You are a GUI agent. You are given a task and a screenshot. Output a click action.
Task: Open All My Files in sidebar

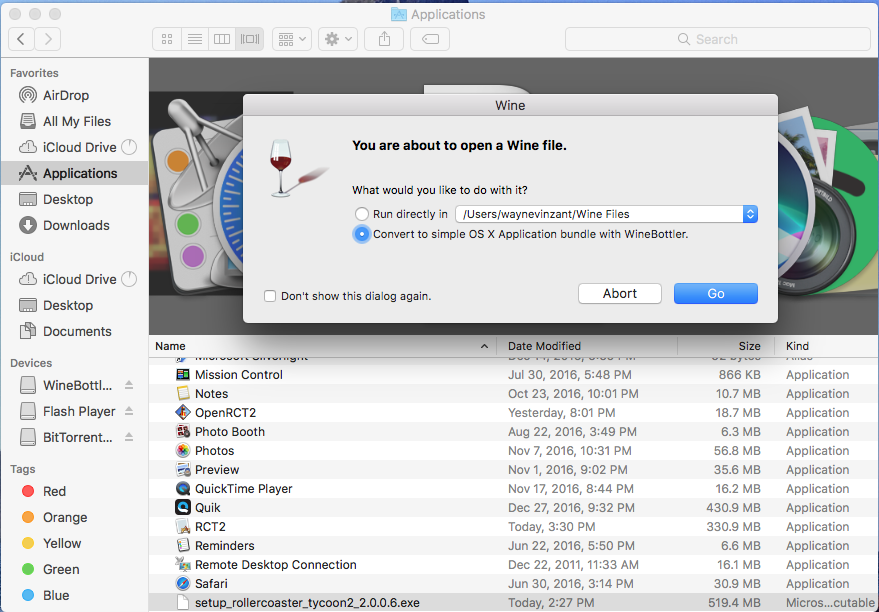pyautogui.click(x=74, y=121)
